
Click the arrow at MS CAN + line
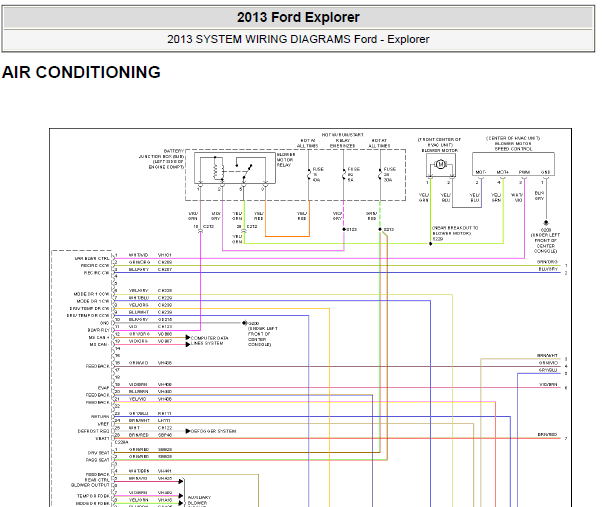pyautogui.click(x=188, y=337)
